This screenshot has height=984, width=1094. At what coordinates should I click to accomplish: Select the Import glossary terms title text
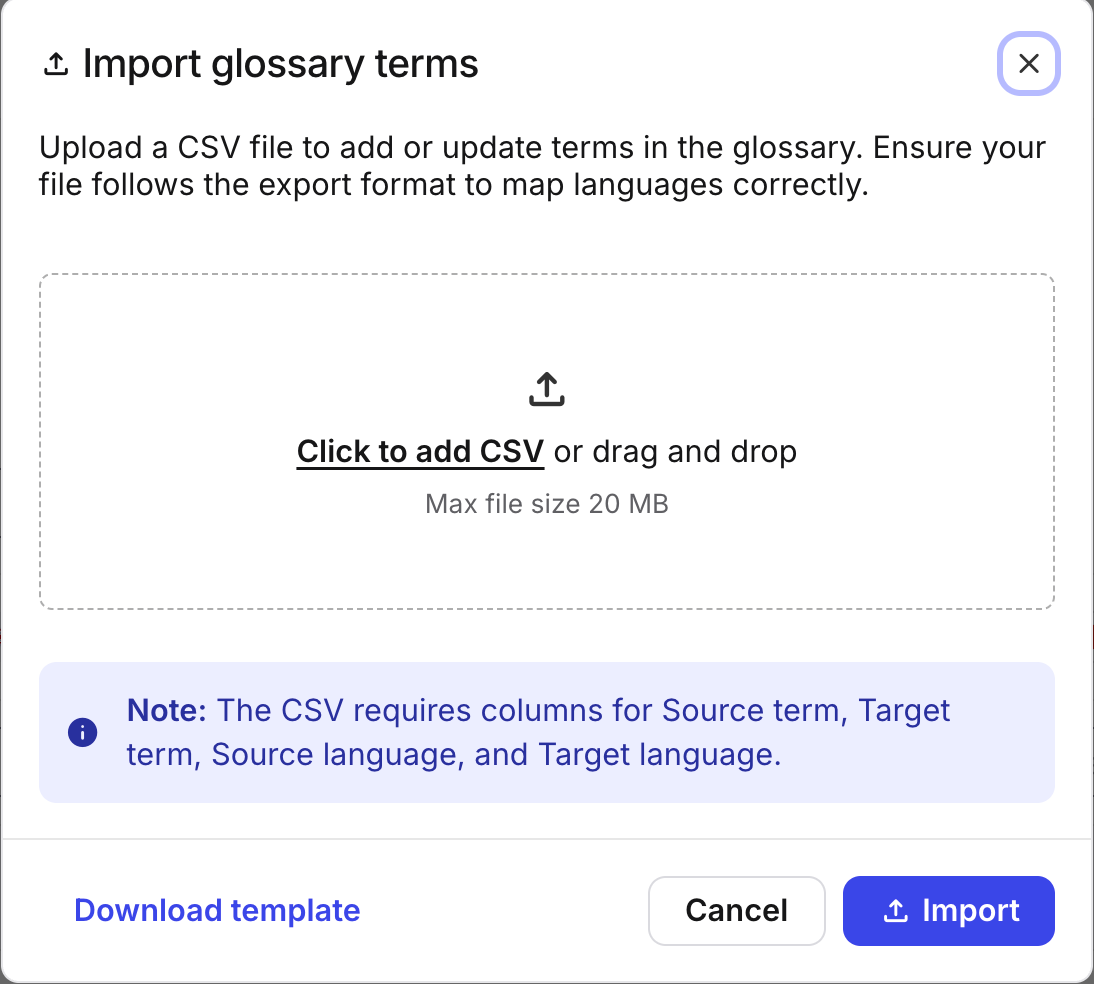coord(282,63)
